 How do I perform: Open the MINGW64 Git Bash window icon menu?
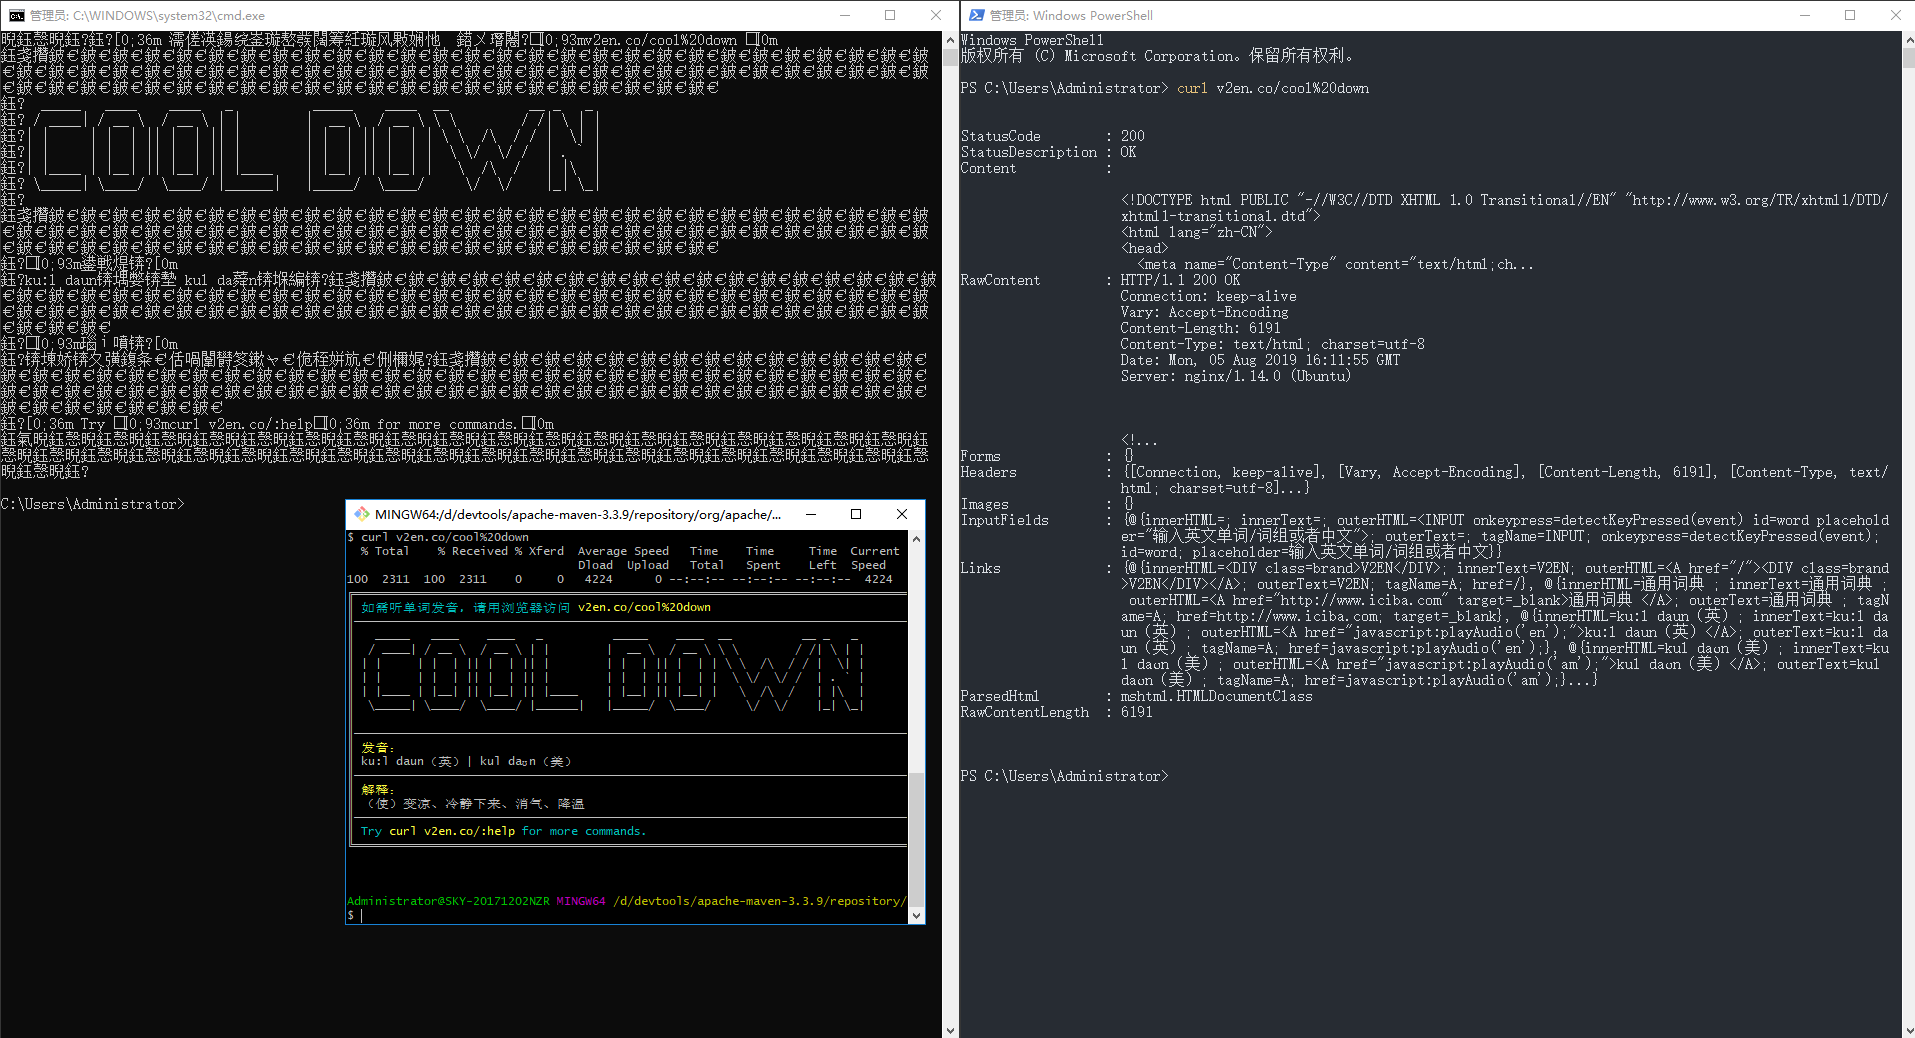(361, 514)
